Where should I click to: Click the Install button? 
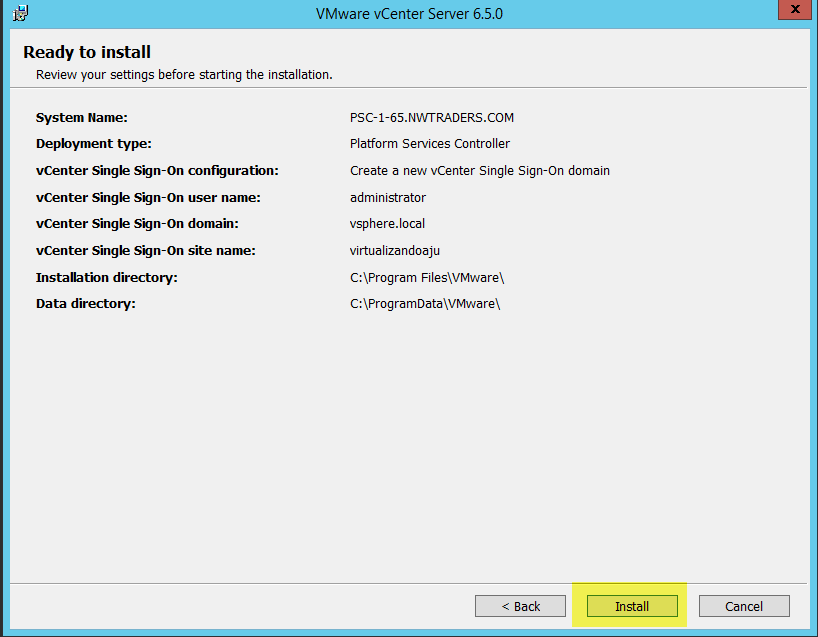(x=632, y=606)
